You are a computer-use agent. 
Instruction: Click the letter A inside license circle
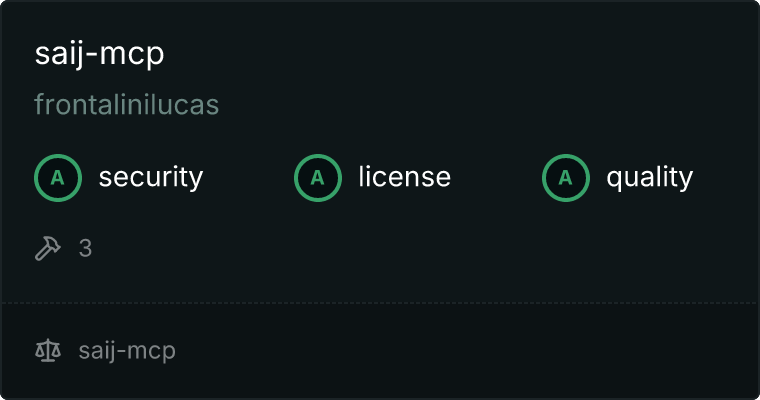point(317,178)
